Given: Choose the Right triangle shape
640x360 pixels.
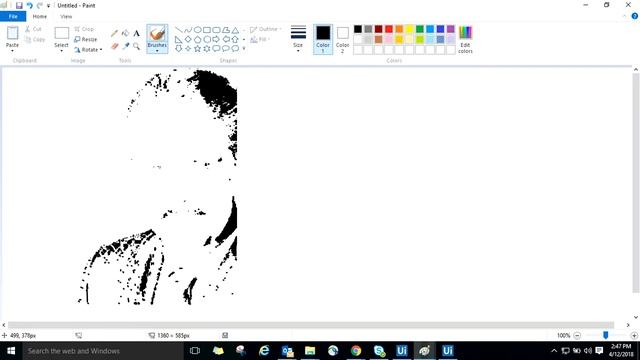Looking at the screenshot, I should click(x=178, y=39).
